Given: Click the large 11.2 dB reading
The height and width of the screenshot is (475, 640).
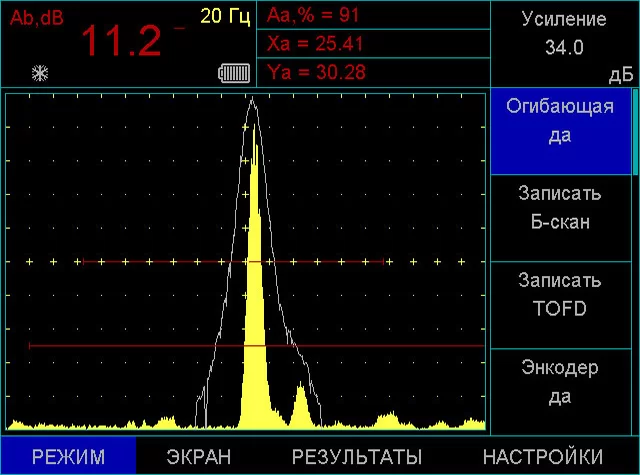Looking at the screenshot, I should point(120,42).
